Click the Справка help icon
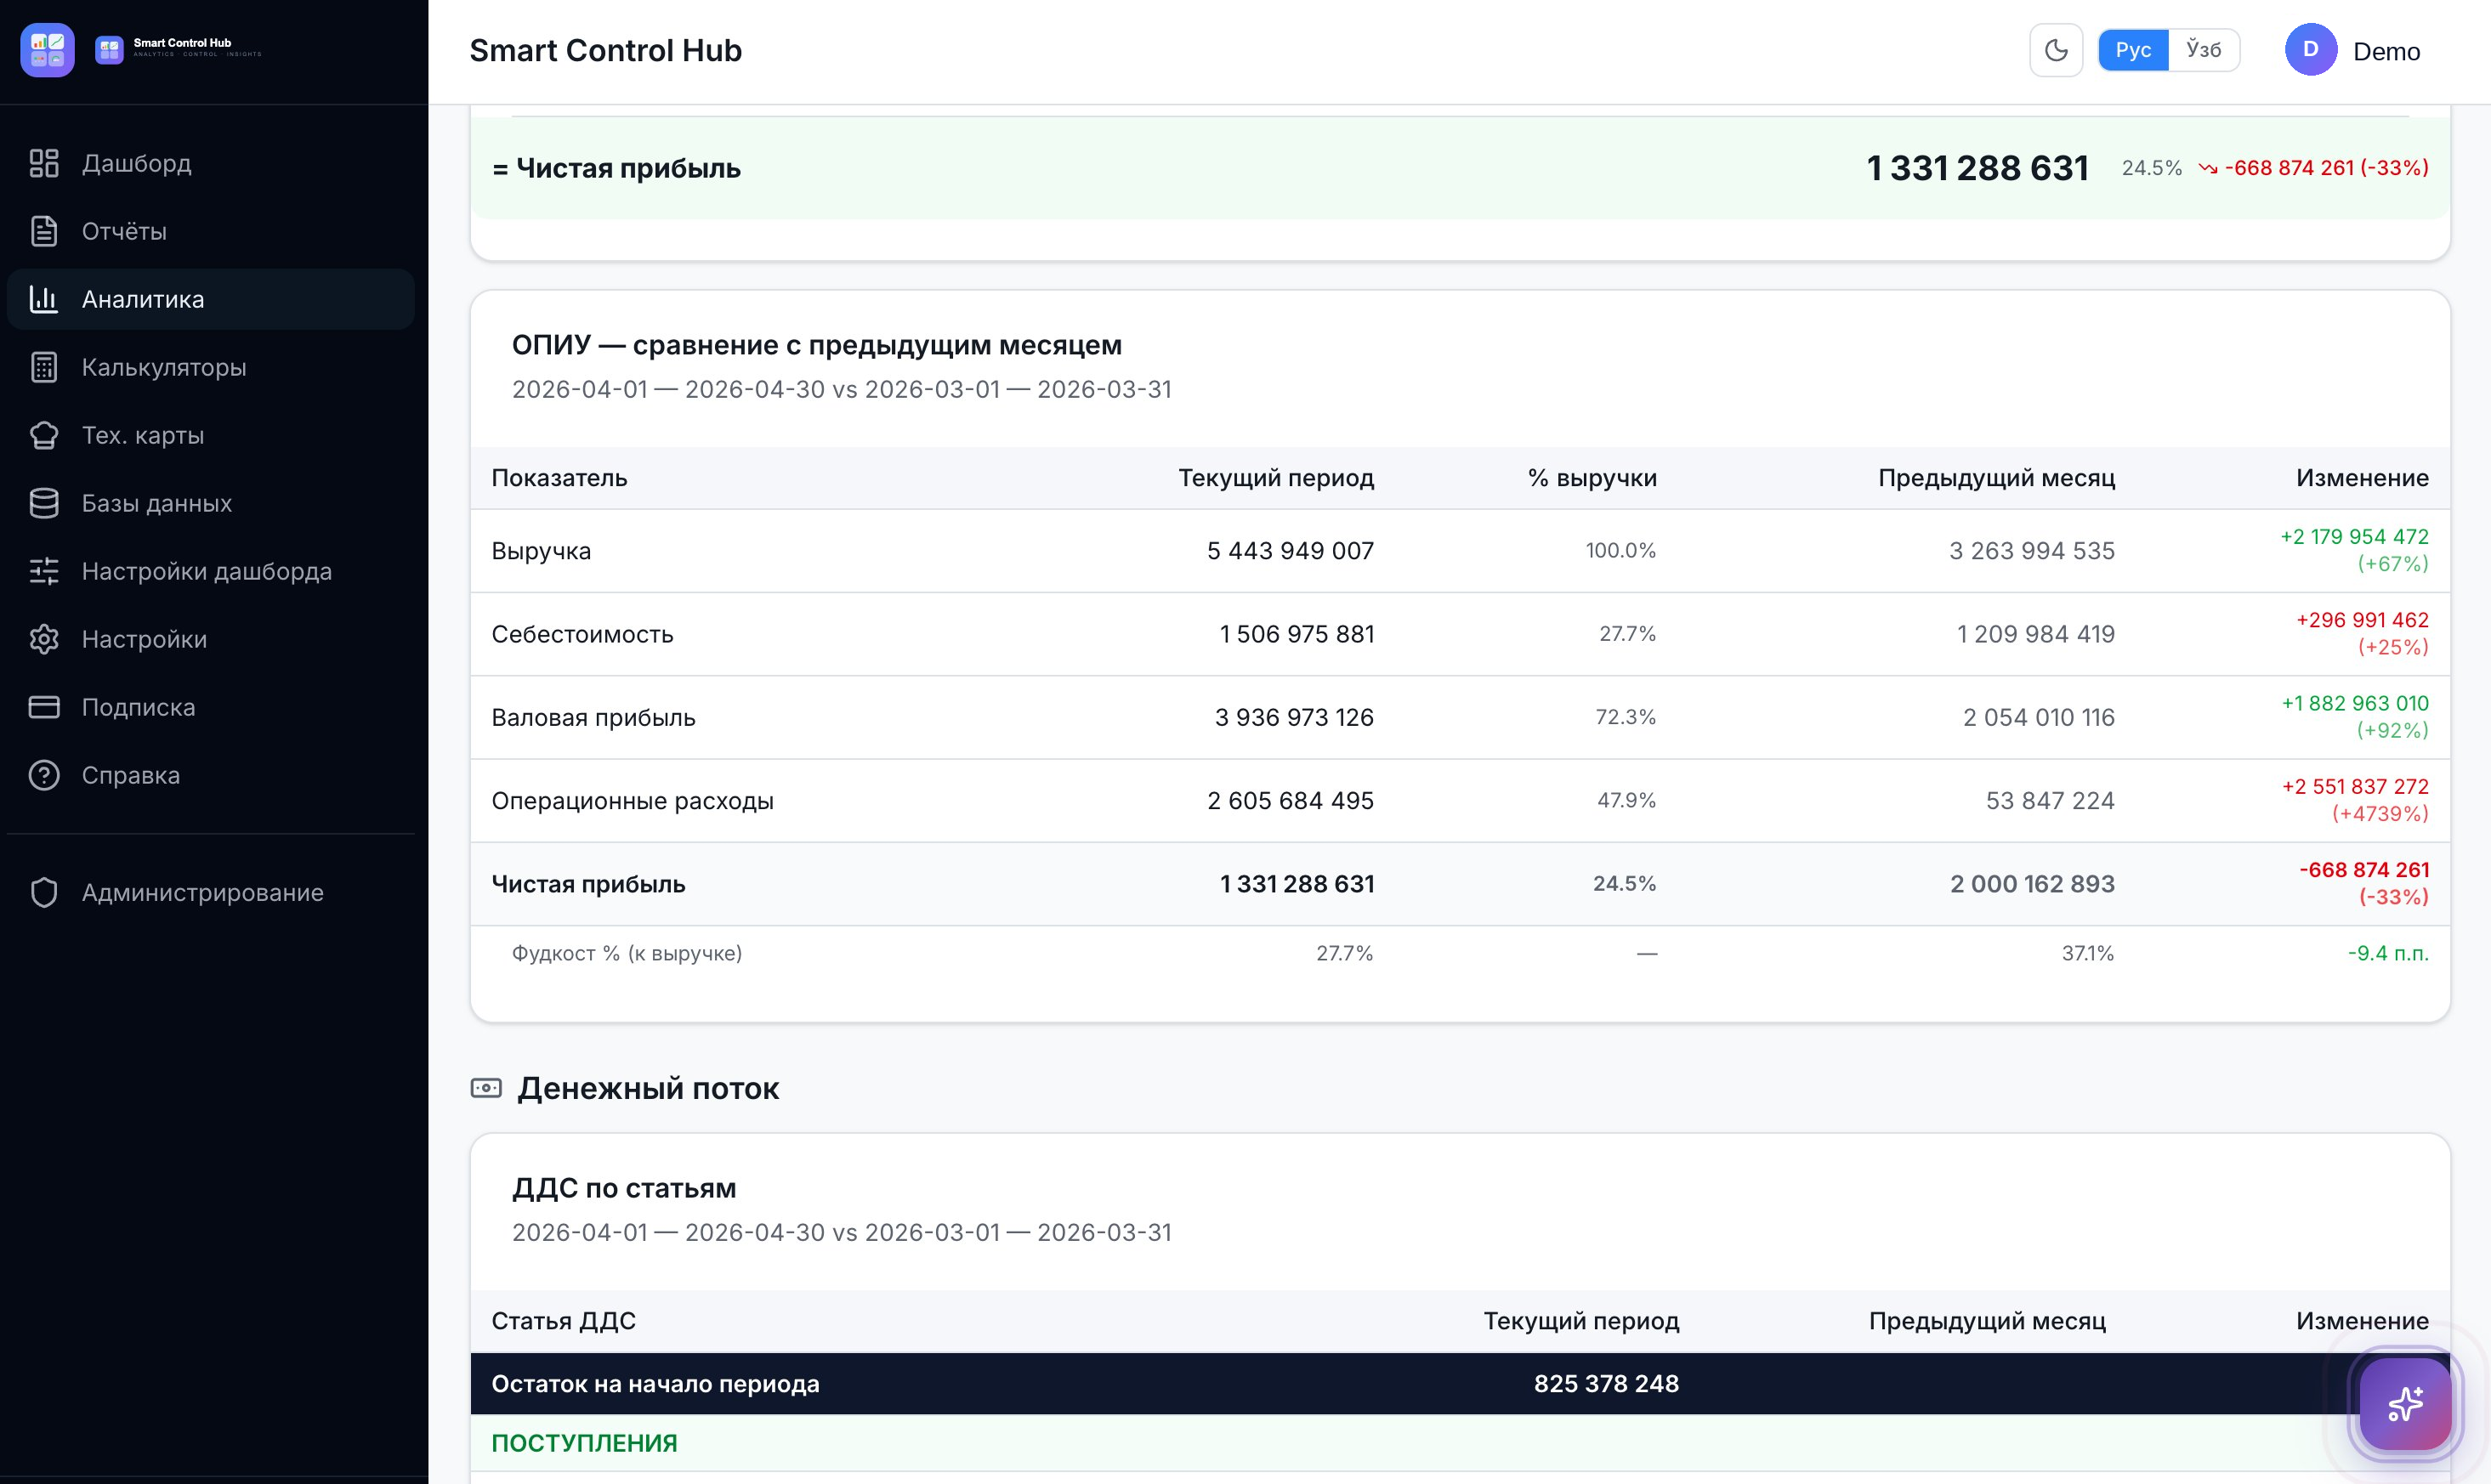 pyautogui.click(x=44, y=775)
